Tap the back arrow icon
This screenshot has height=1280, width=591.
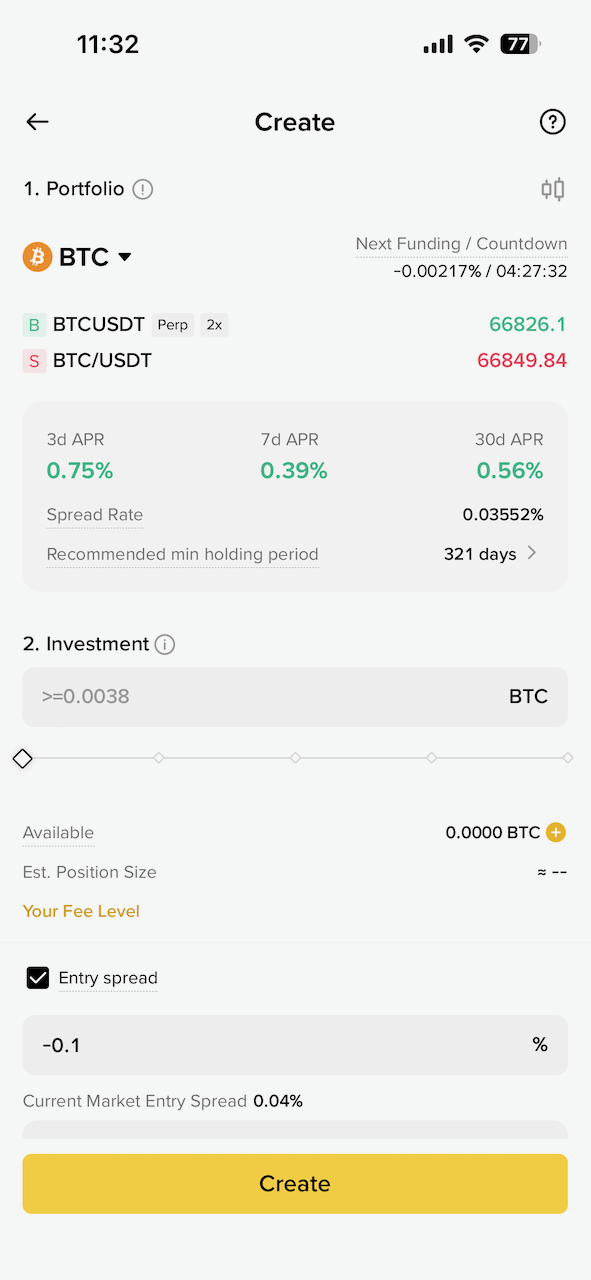37,122
